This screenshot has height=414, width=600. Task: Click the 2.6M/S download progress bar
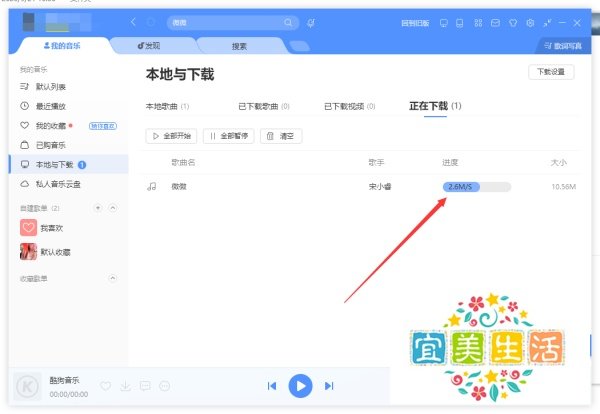(x=477, y=187)
